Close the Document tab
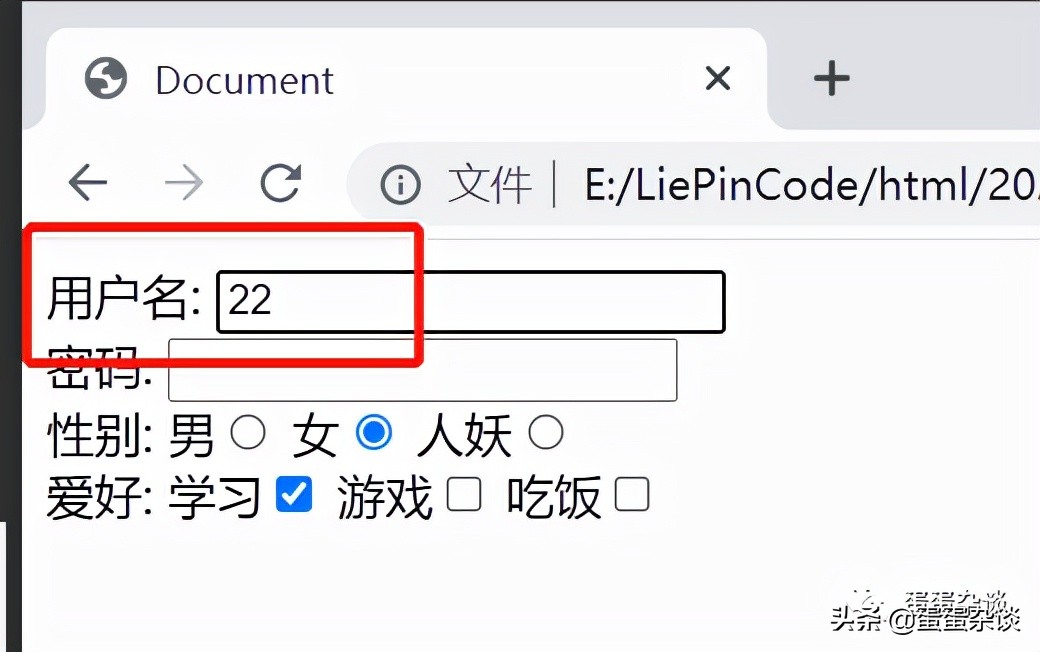Image resolution: width=1040 pixels, height=652 pixels. coord(718,78)
